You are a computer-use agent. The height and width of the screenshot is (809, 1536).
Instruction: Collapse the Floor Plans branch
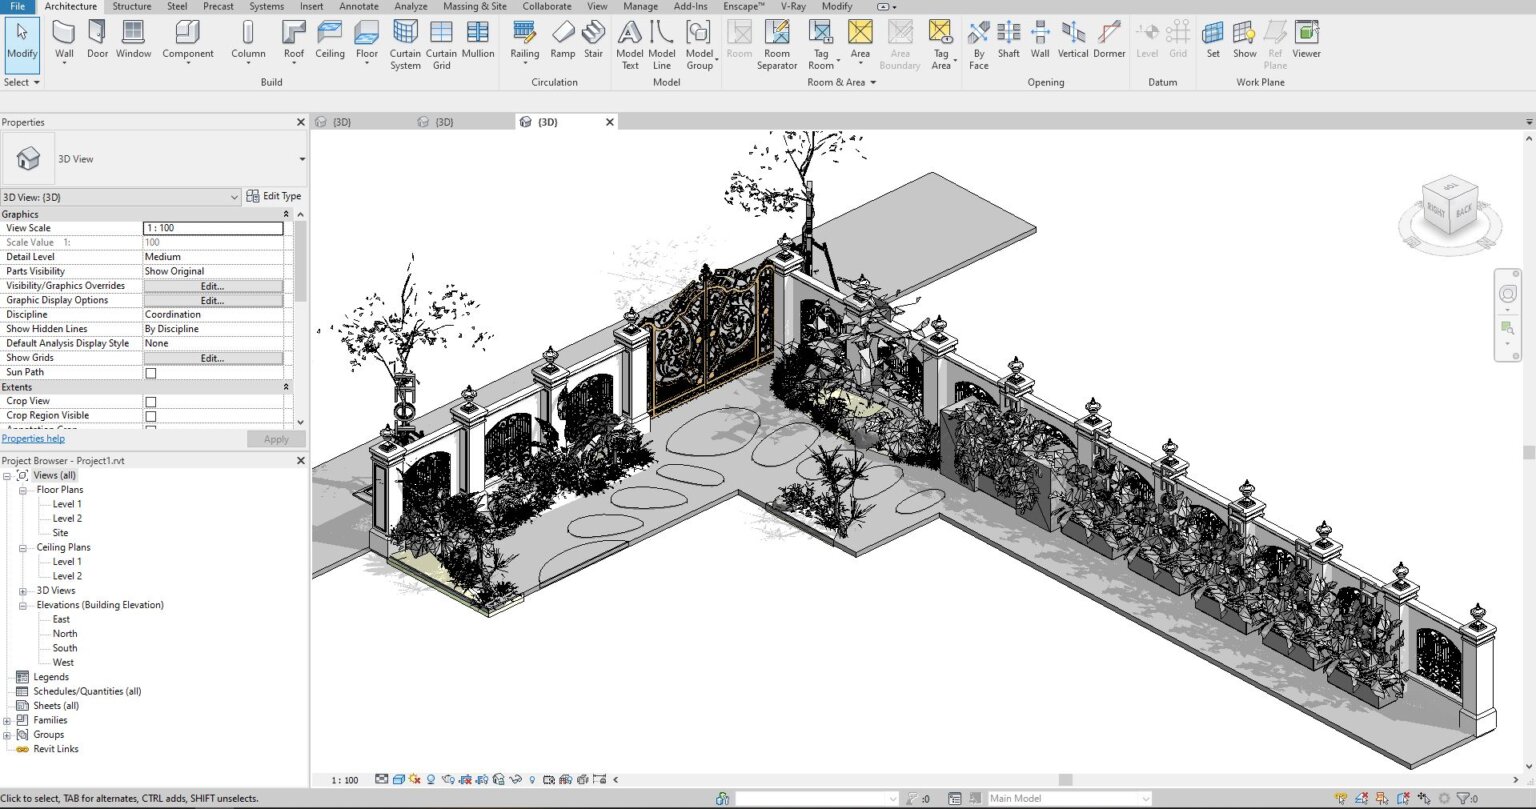pyautogui.click(x=23, y=489)
